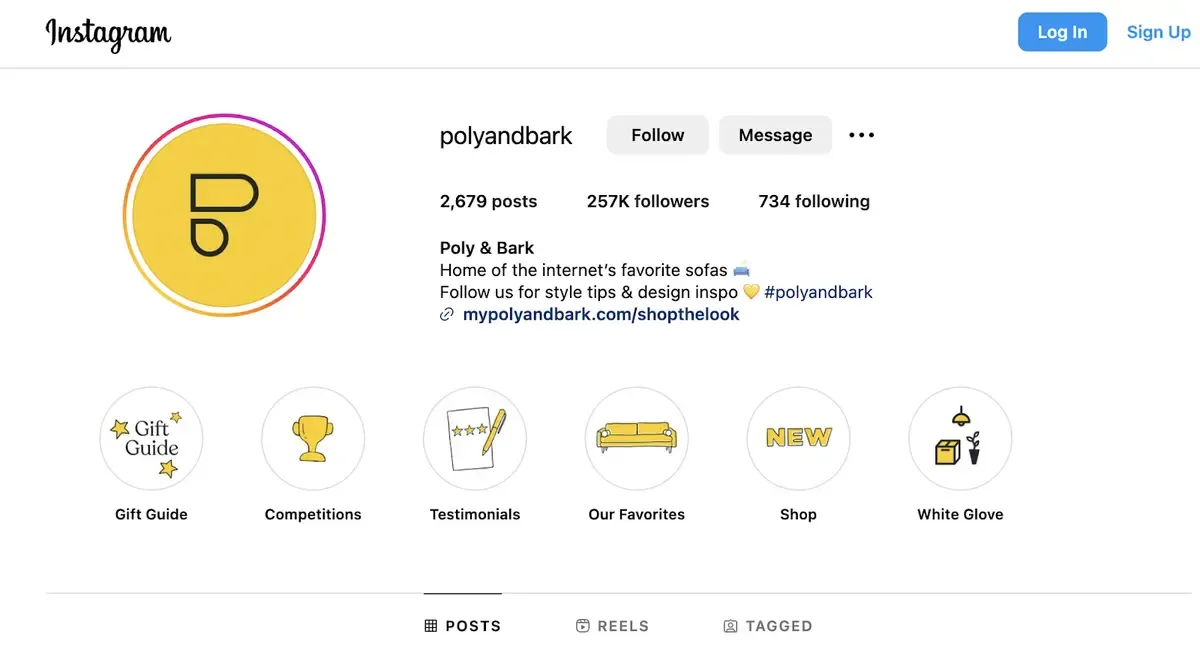Open the Our Favorites sofa highlight
The image size is (1200, 649).
[637, 438]
